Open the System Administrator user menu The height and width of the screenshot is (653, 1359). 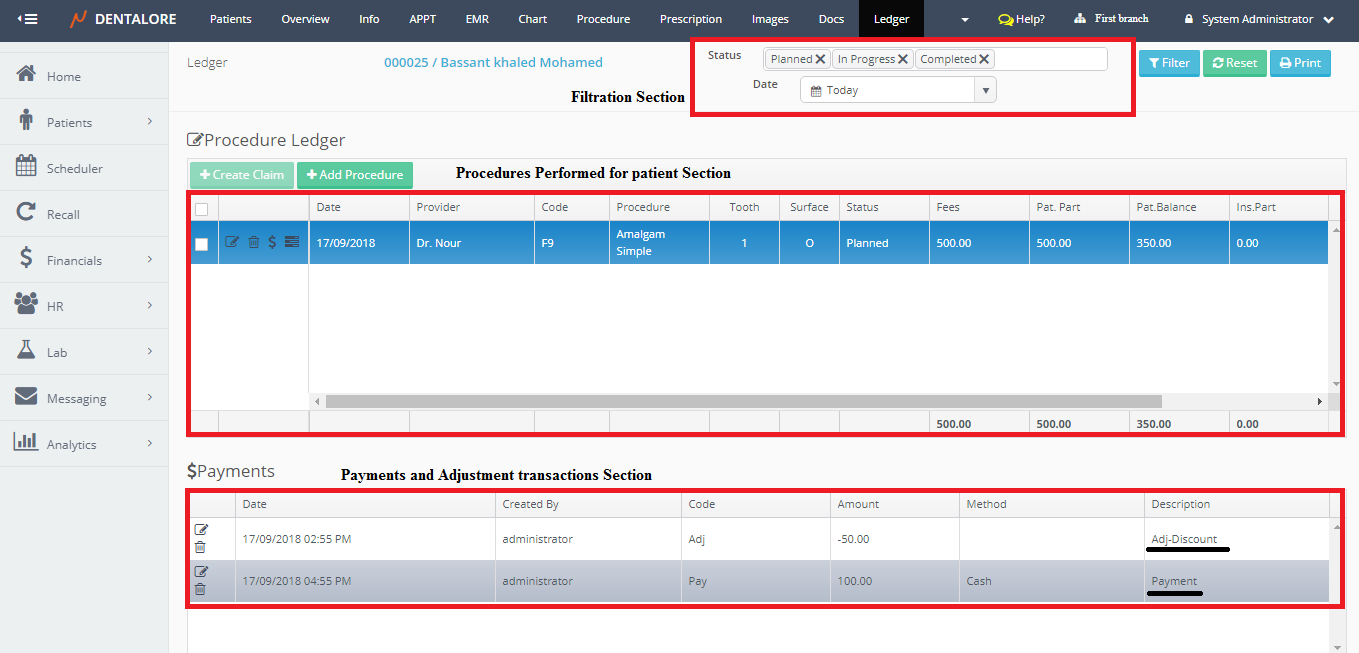[x=1257, y=19]
